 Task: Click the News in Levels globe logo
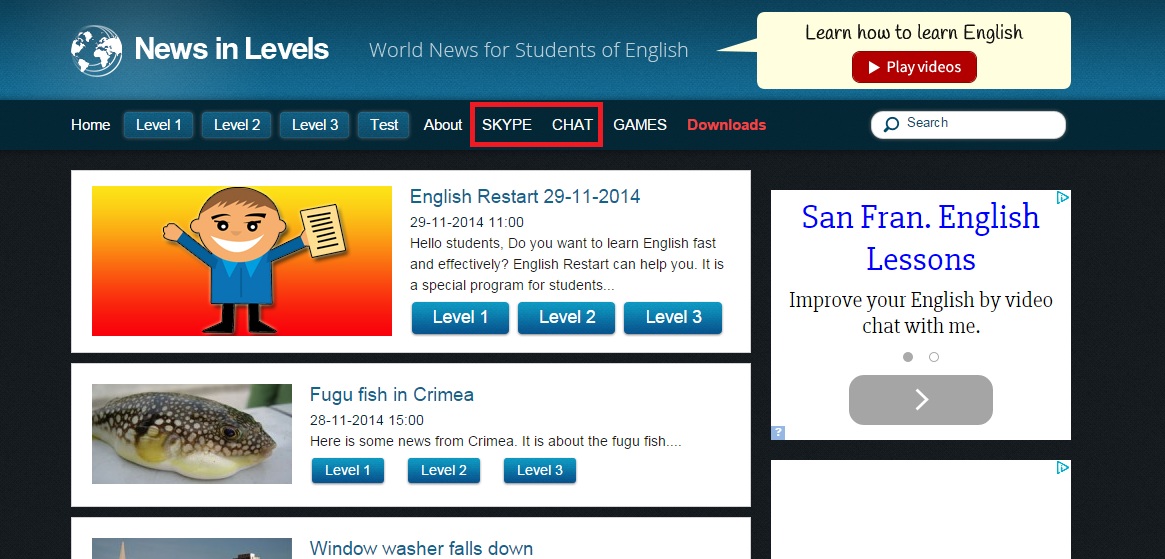click(x=96, y=50)
